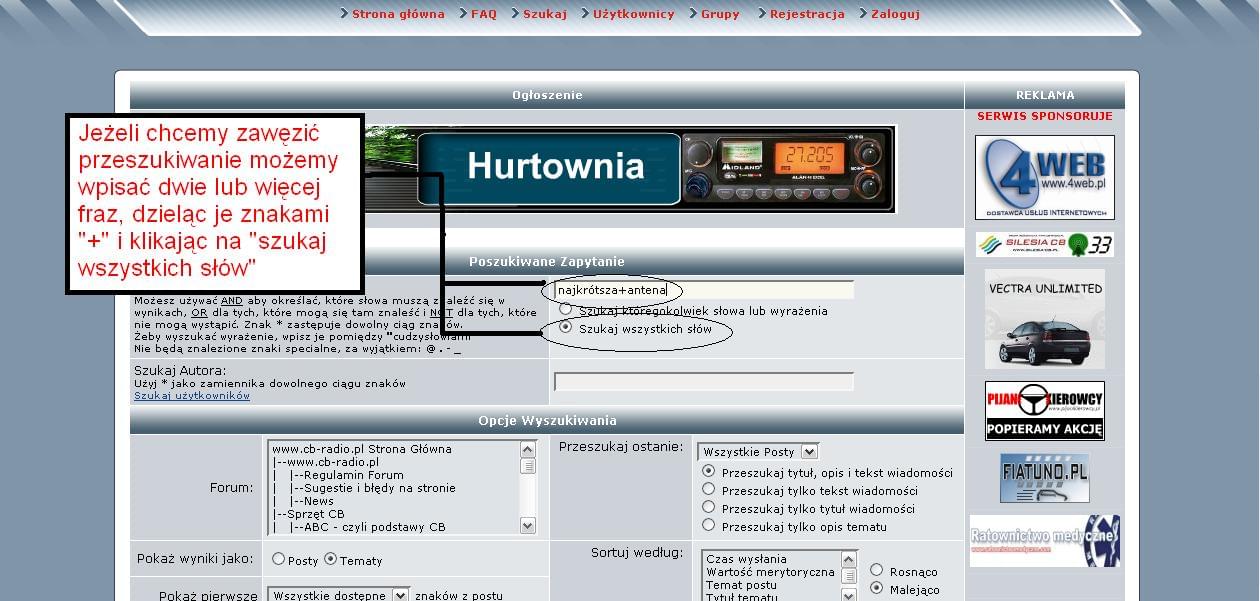
Task: Select 'Szukaj wszystkich słów' radio button
Action: coord(566,327)
